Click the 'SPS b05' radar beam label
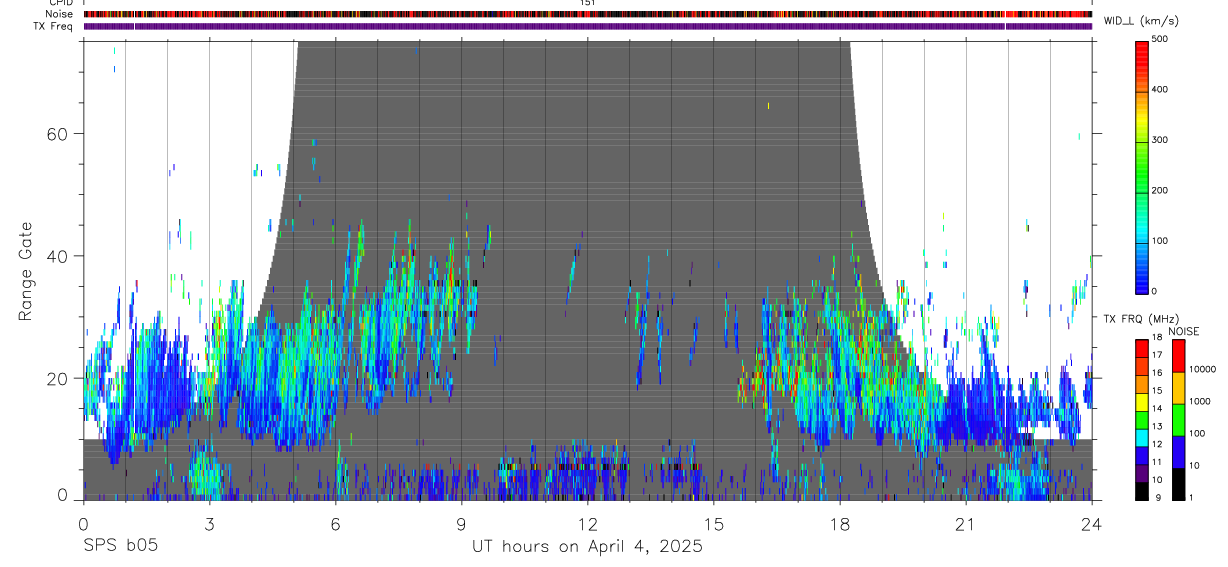 click(120, 547)
